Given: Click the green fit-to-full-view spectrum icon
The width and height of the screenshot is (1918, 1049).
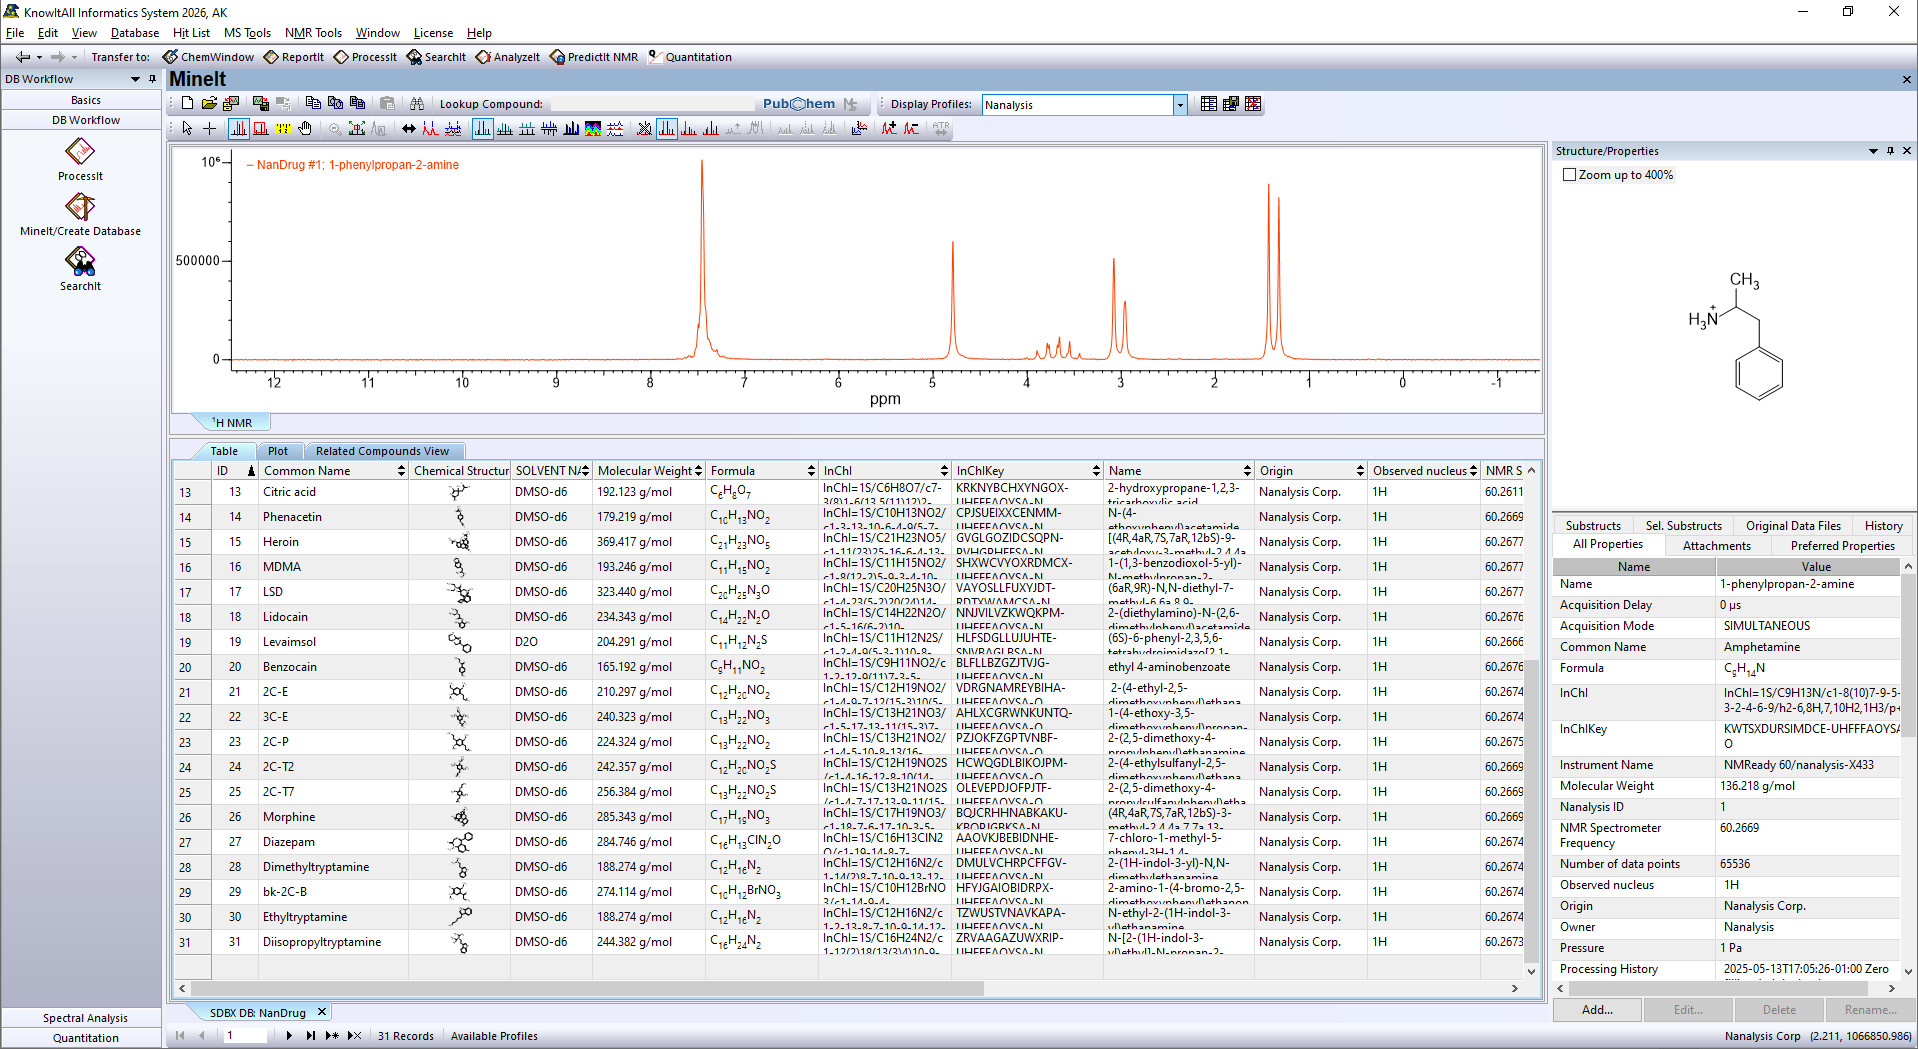Looking at the screenshot, I should click(357, 128).
